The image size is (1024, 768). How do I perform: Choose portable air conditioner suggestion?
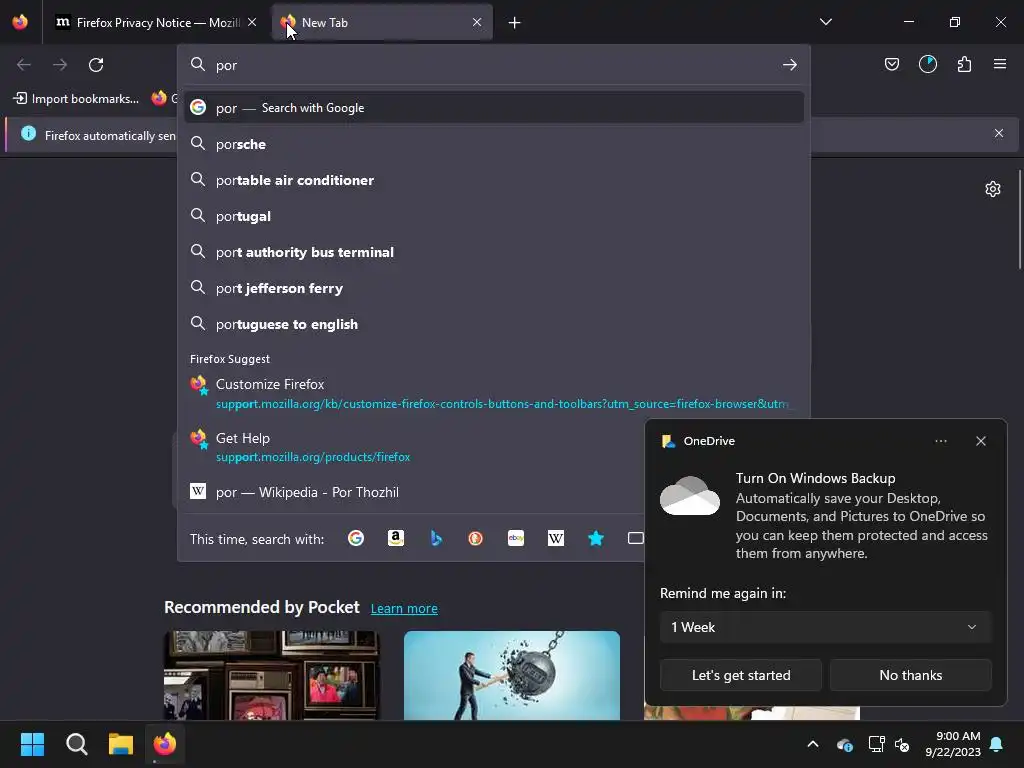(x=493, y=180)
